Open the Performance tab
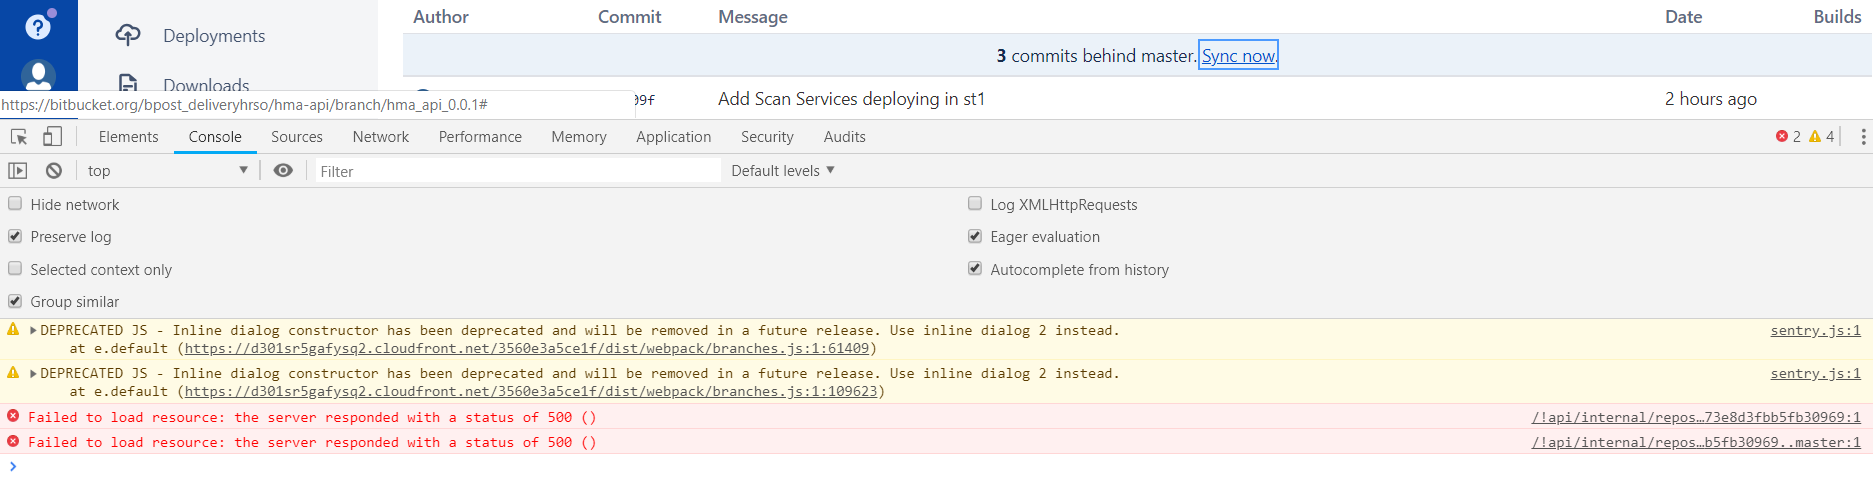 (480, 137)
